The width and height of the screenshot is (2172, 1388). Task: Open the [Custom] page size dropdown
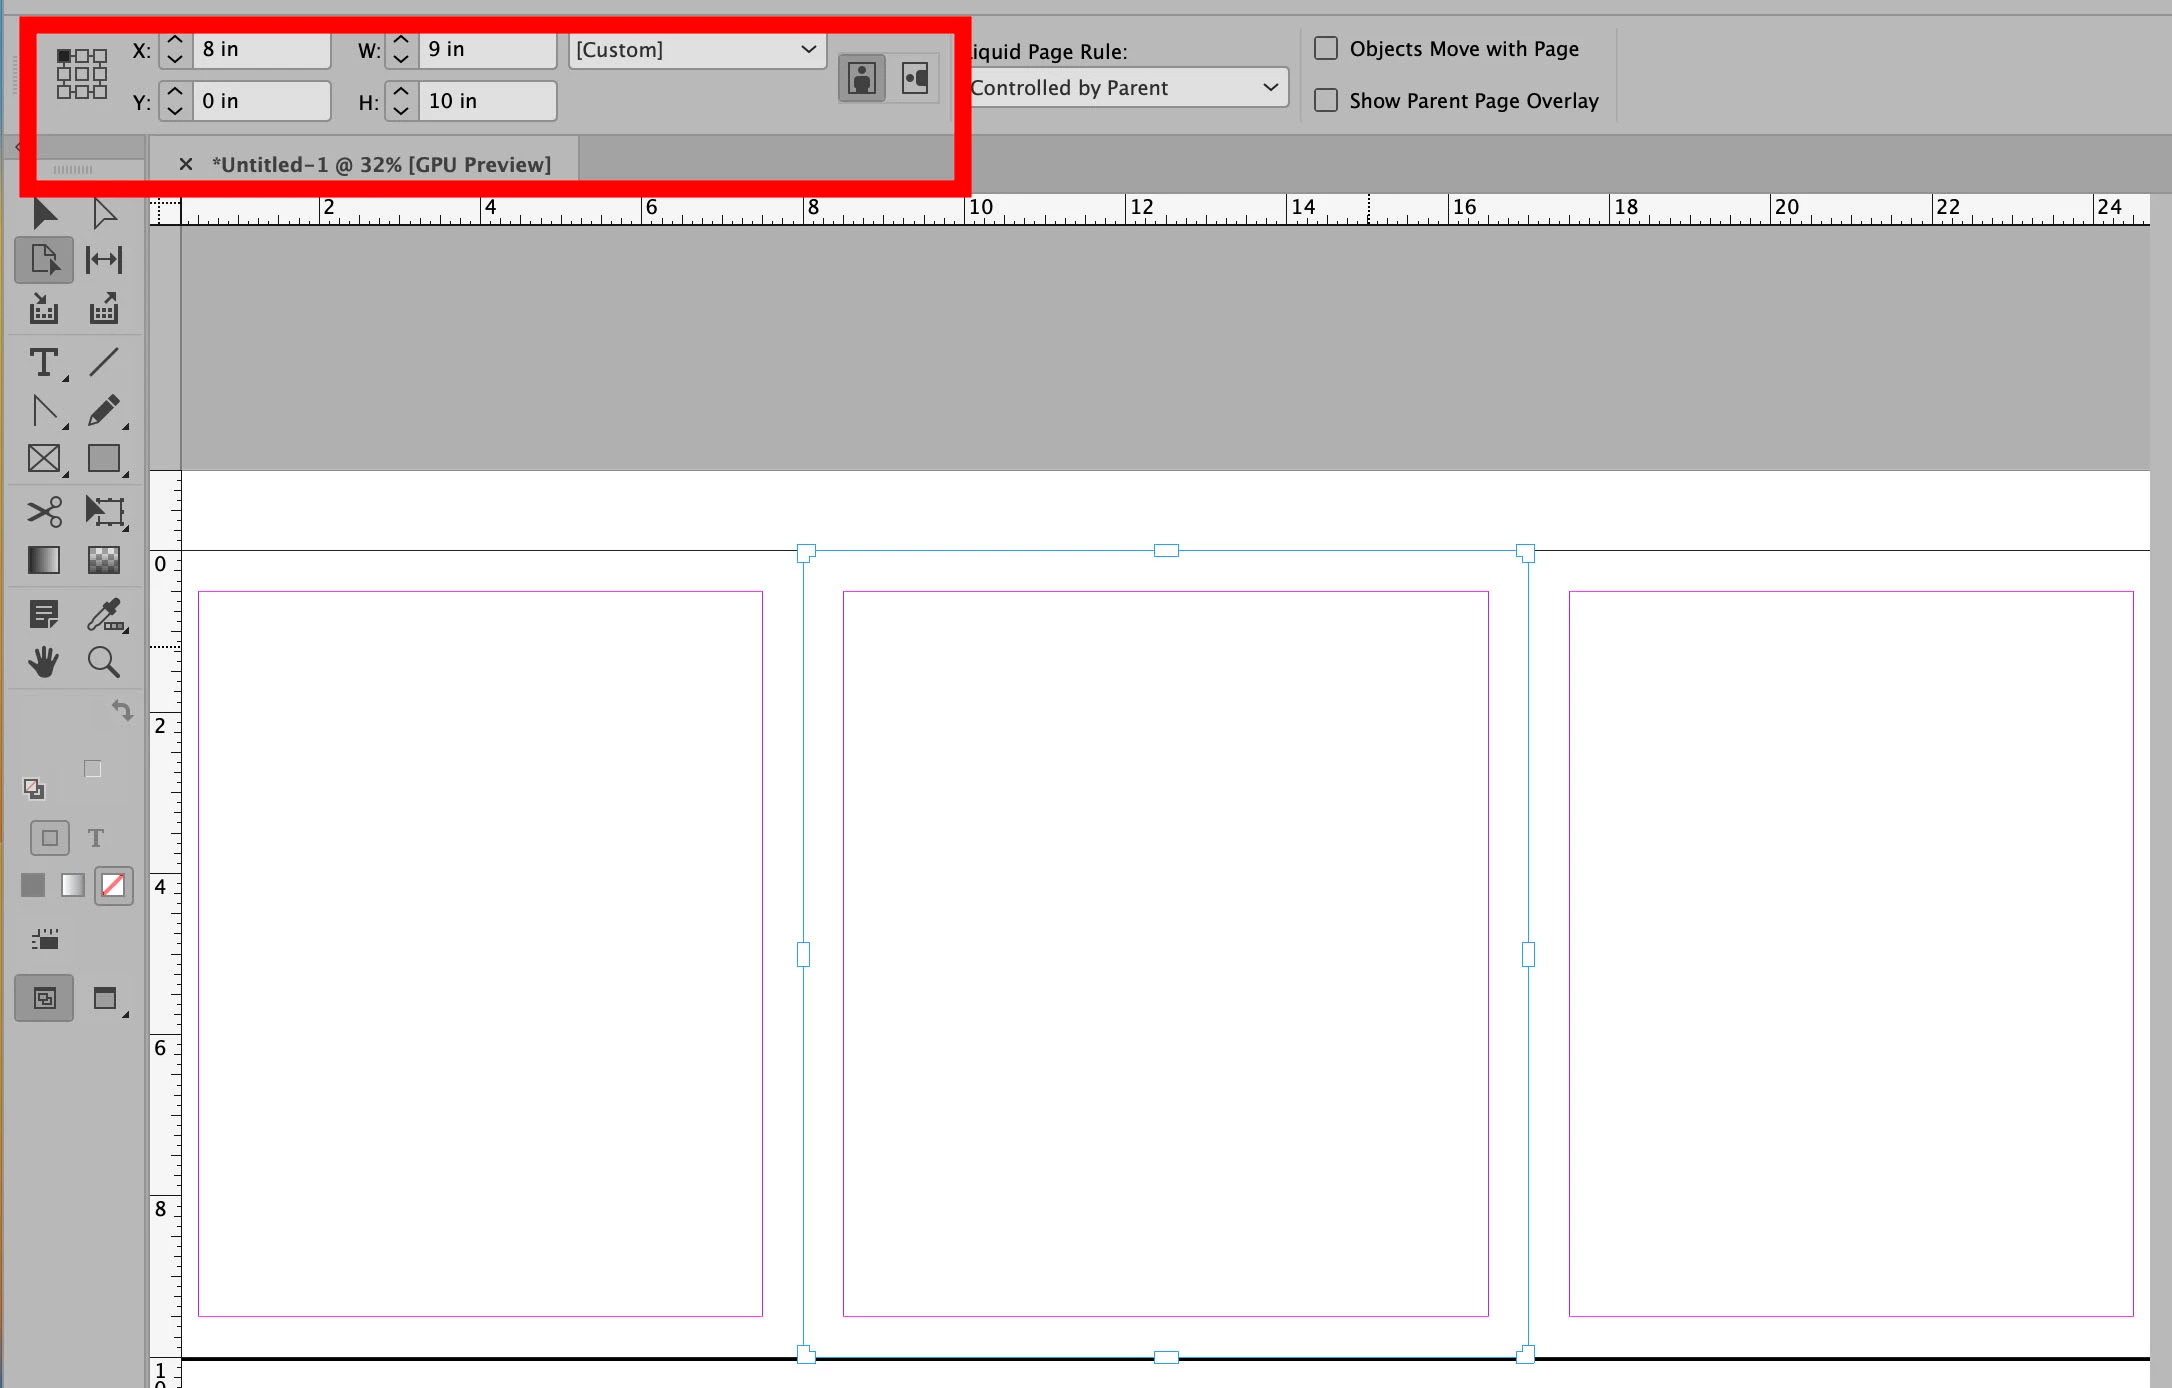(697, 50)
